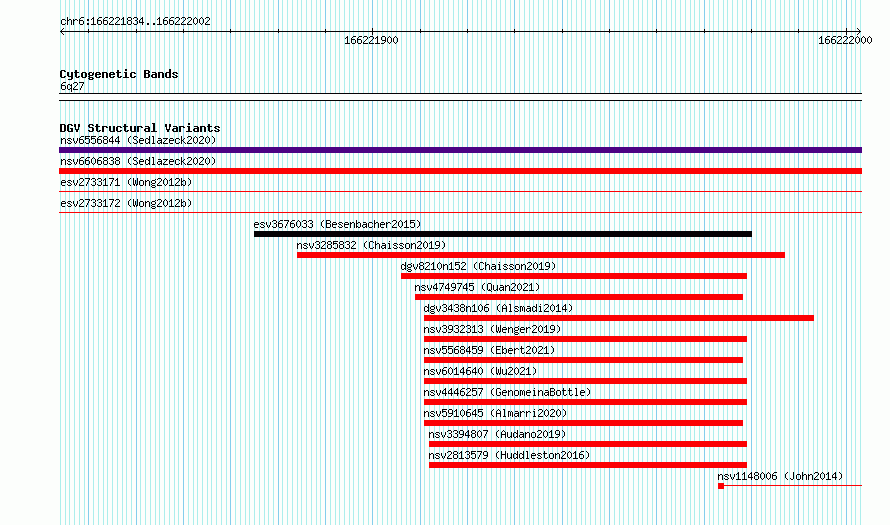Click the esv2733171 (Wong2012b) label

126,182
